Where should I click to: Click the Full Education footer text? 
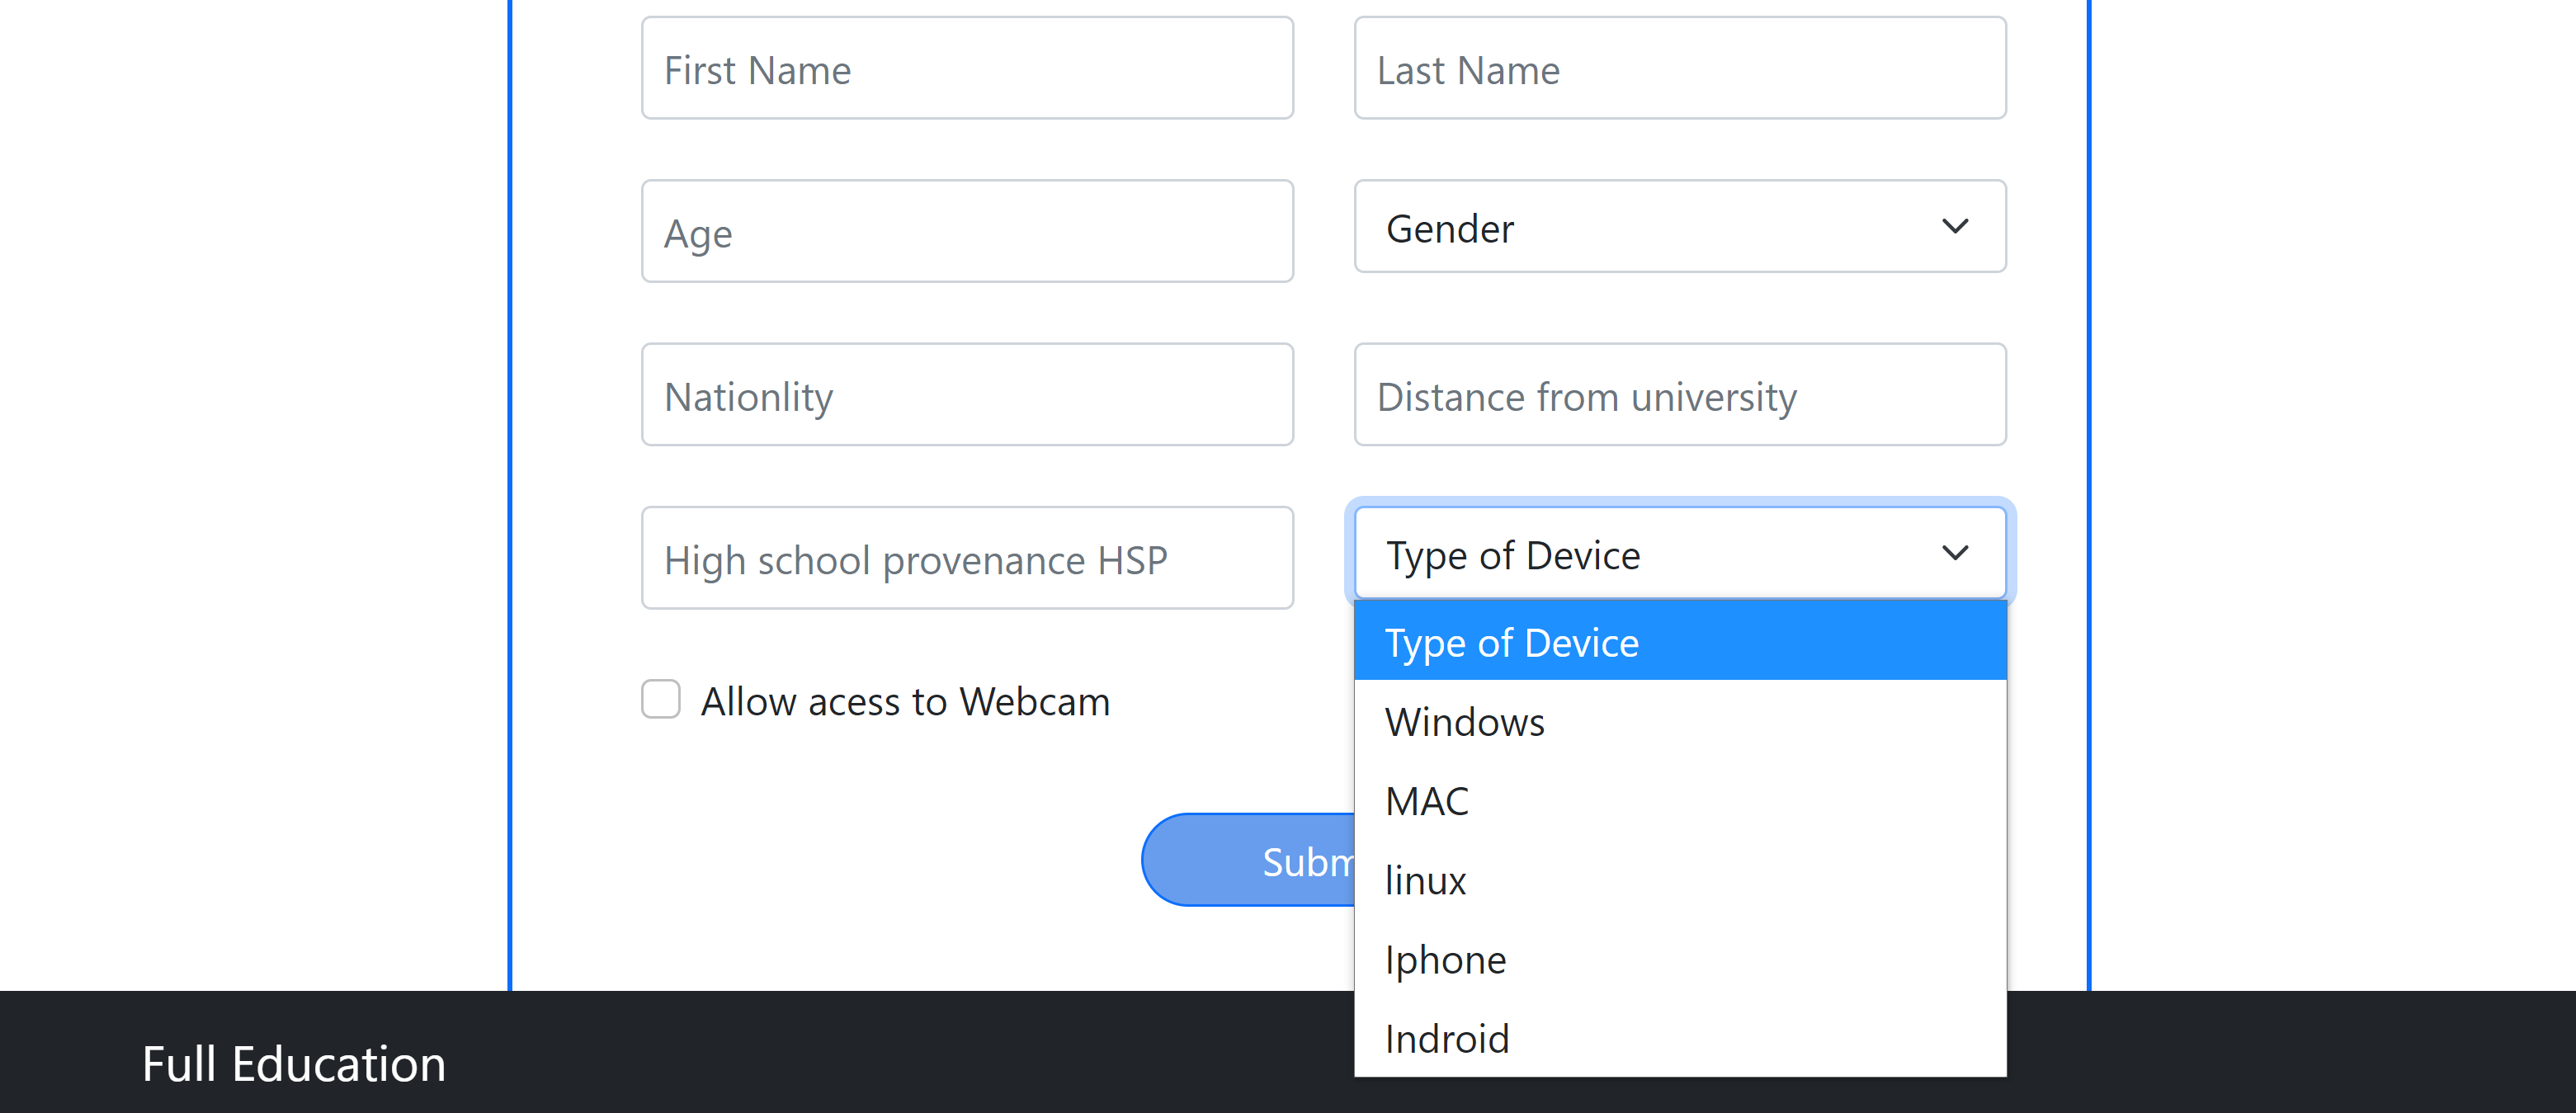tap(293, 1063)
